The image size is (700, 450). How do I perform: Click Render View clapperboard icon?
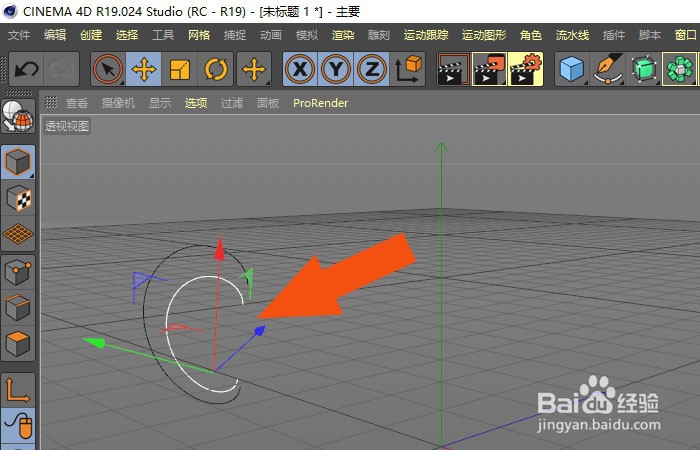454,69
